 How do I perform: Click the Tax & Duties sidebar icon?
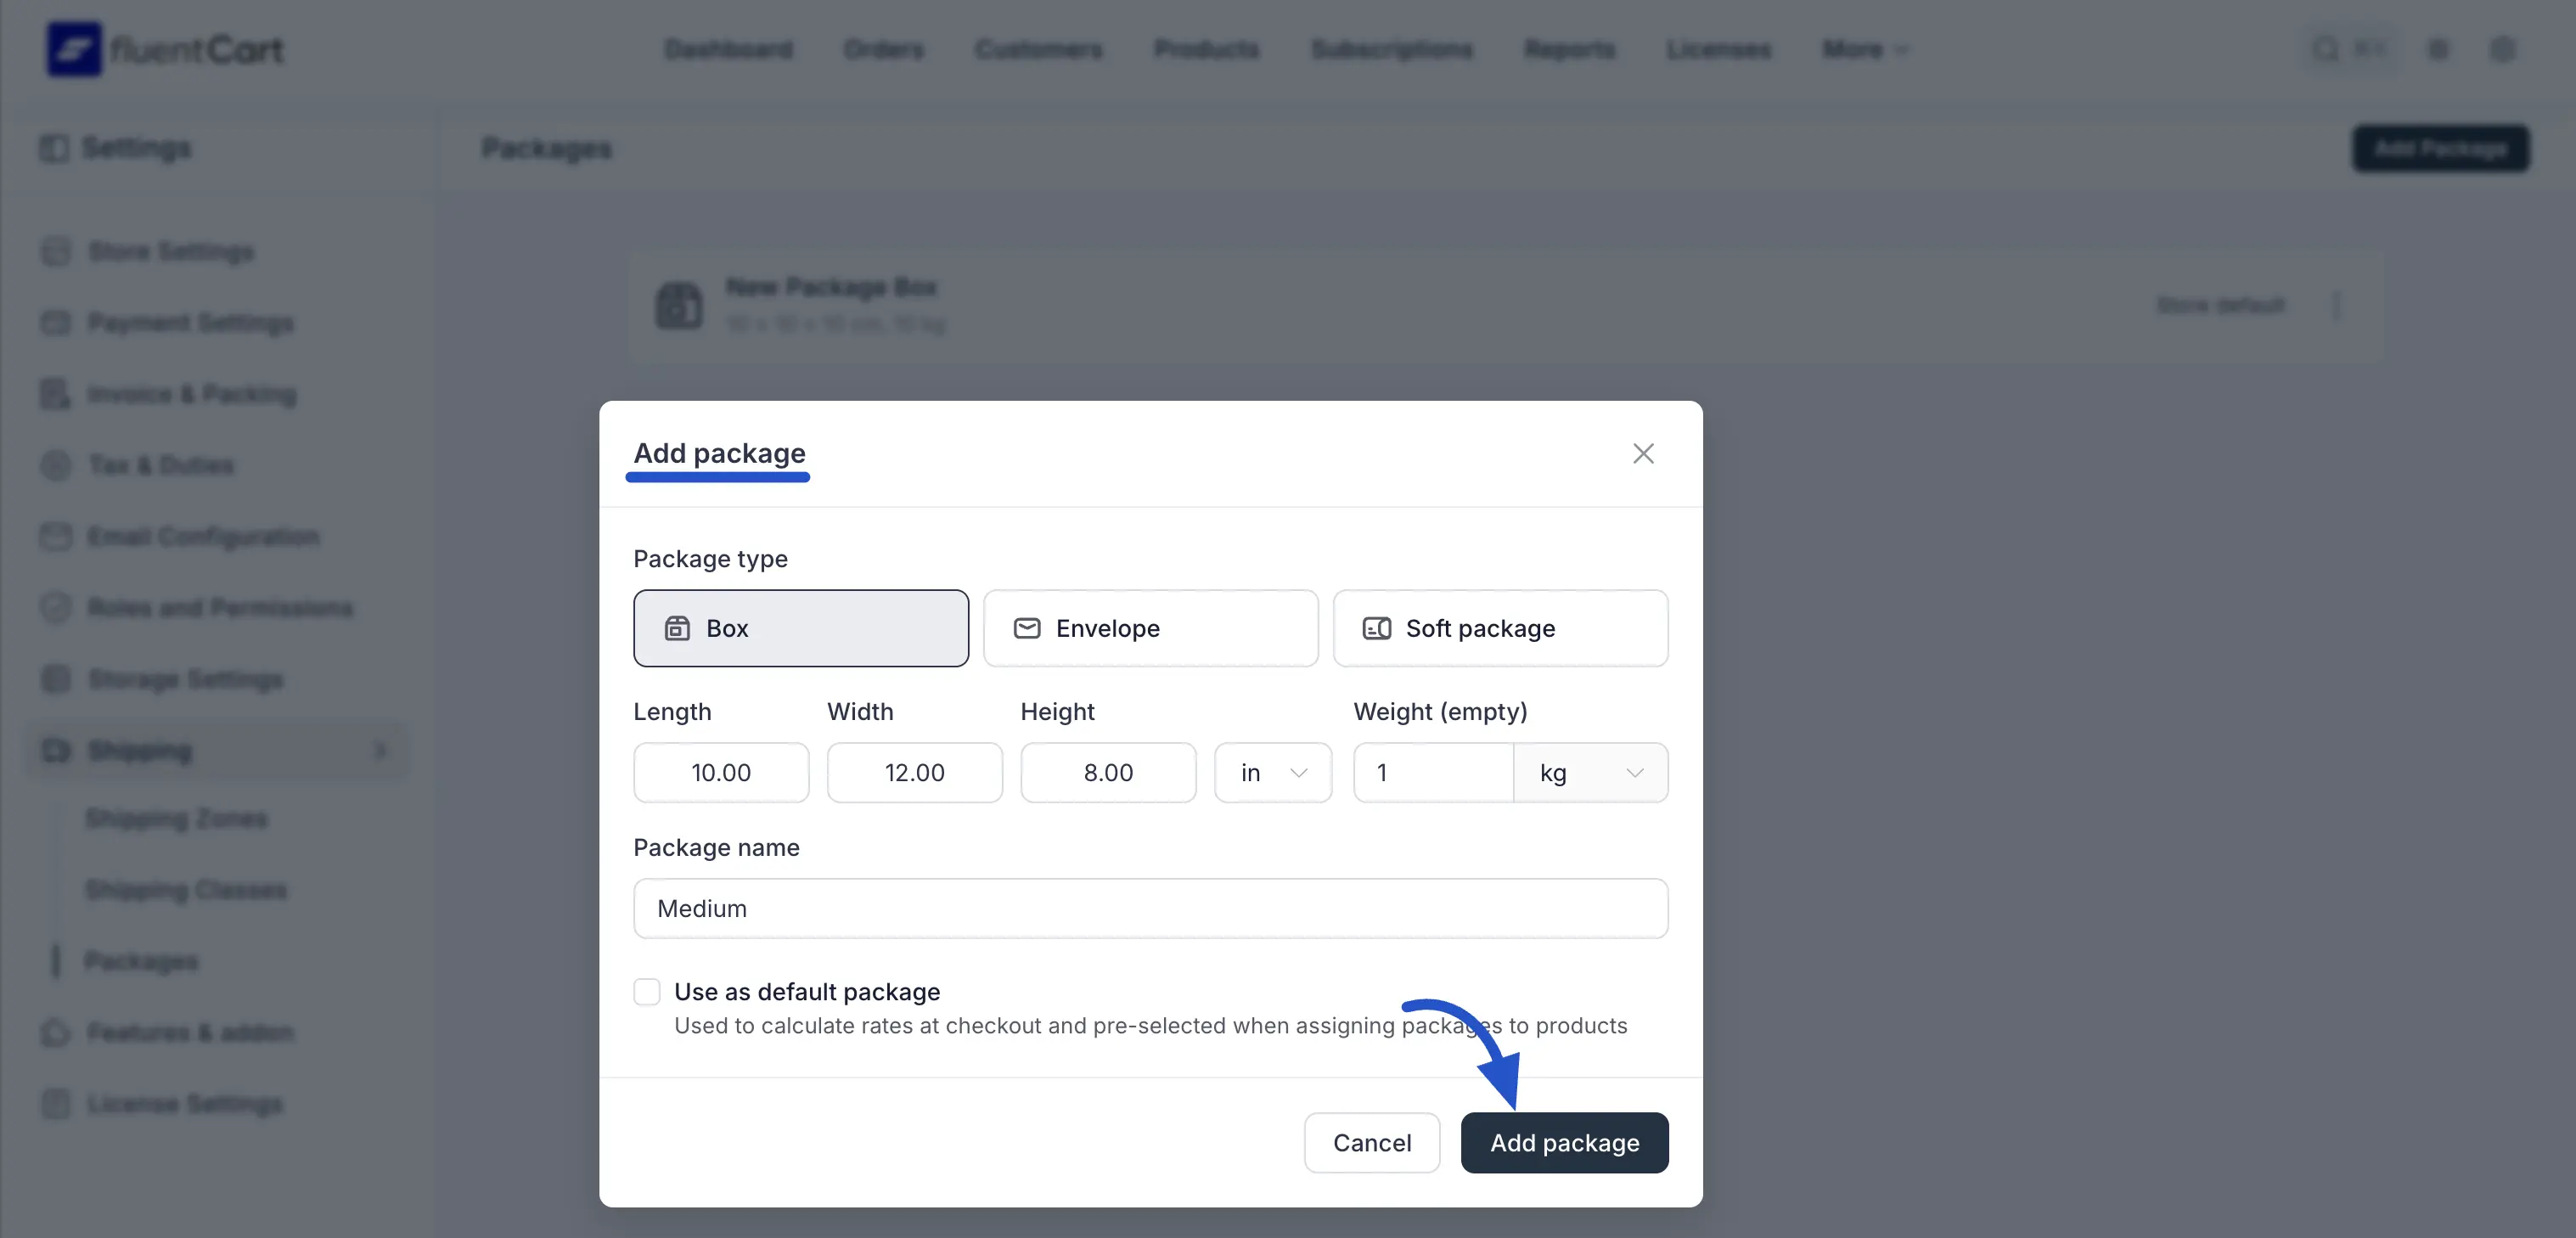[56, 465]
